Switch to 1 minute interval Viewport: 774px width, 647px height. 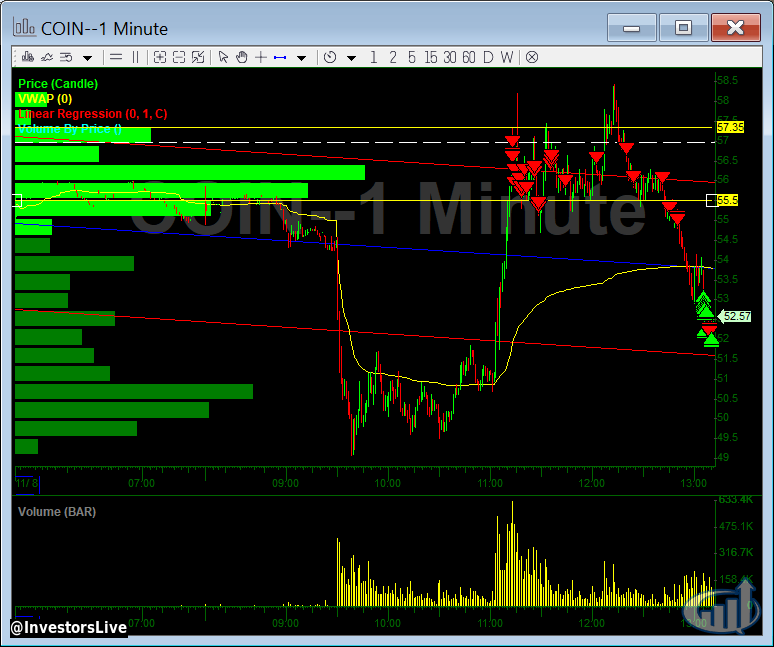374,57
